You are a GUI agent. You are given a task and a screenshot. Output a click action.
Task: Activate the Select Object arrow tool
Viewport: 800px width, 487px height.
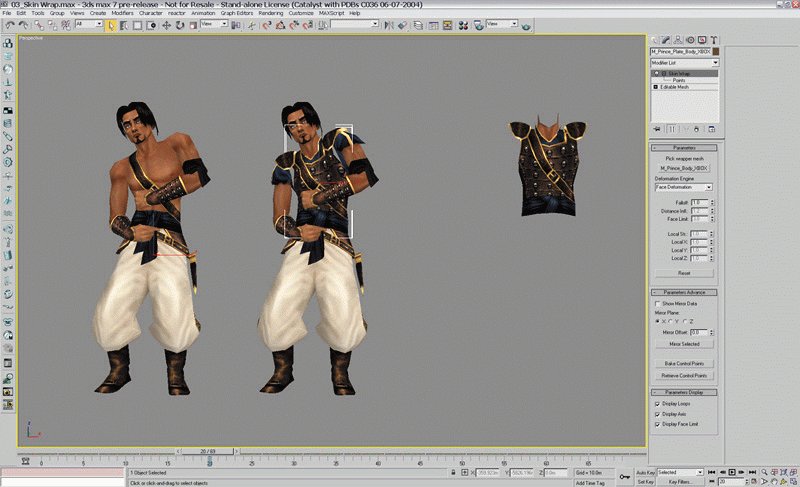click(111, 25)
